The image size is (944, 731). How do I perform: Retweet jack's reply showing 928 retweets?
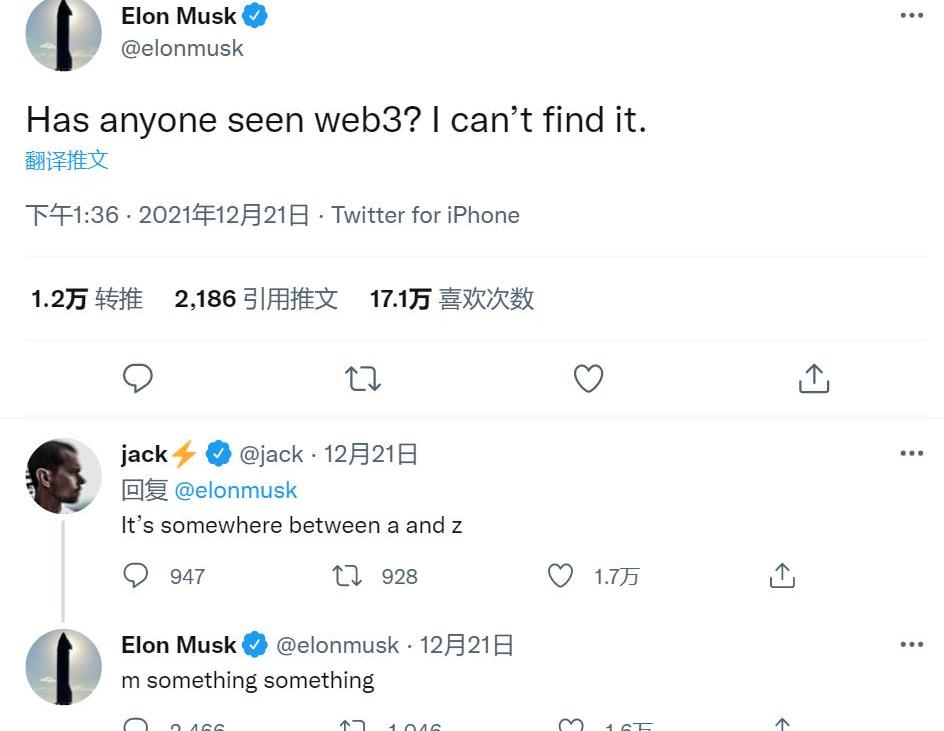(x=347, y=575)
